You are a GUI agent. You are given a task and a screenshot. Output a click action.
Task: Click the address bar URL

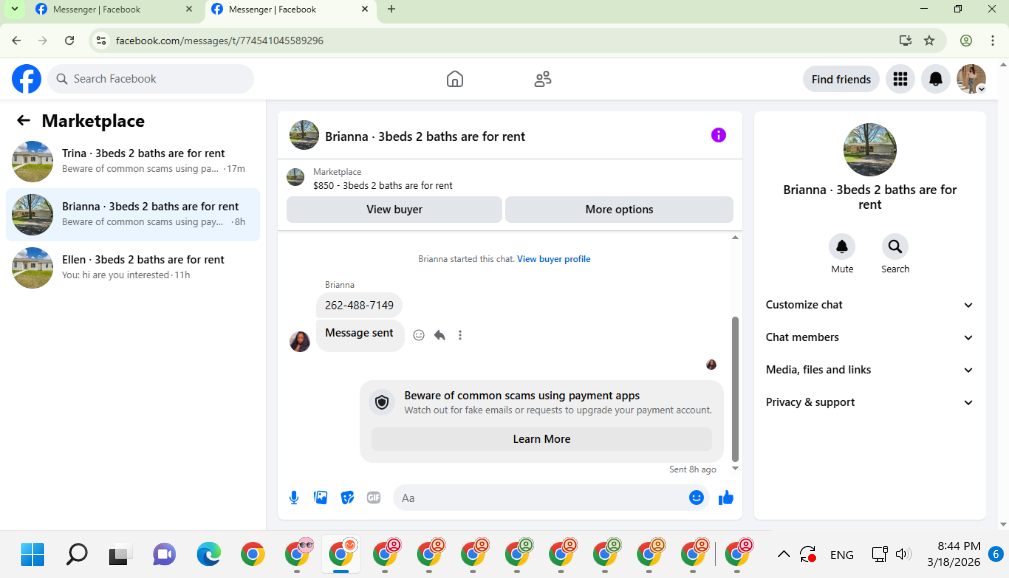click(219, 41)
